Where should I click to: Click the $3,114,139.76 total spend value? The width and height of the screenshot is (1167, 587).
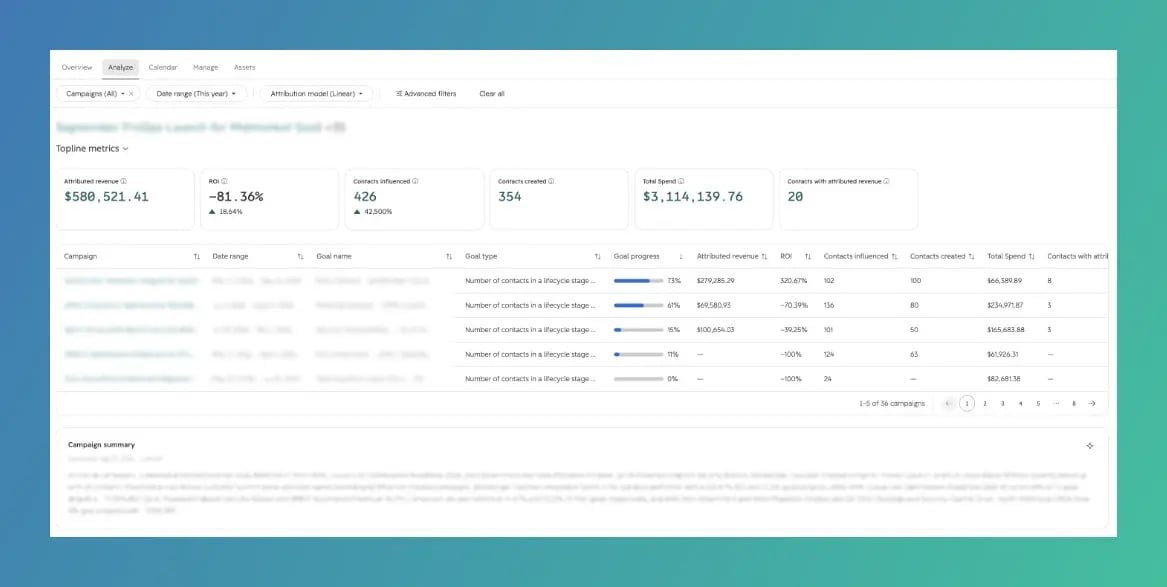coord(693,197)
